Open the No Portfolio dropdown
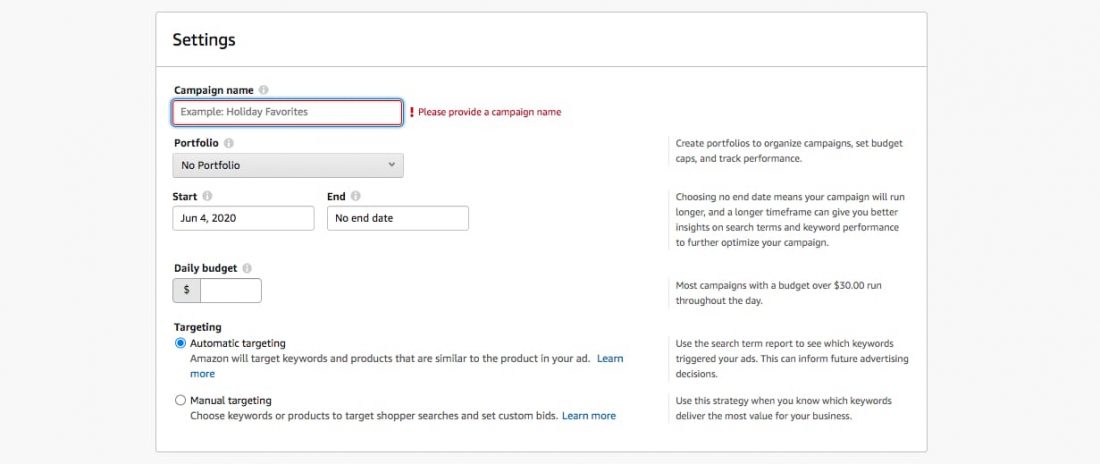 288,165
